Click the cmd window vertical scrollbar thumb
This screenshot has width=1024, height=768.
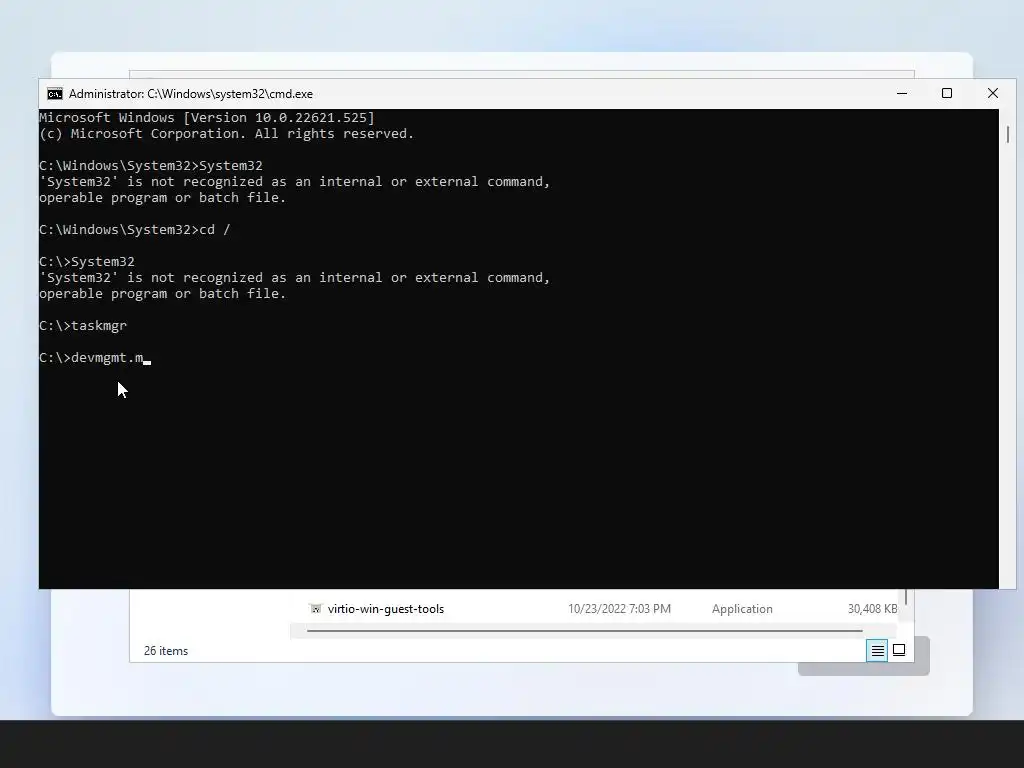click(1008, 135)
